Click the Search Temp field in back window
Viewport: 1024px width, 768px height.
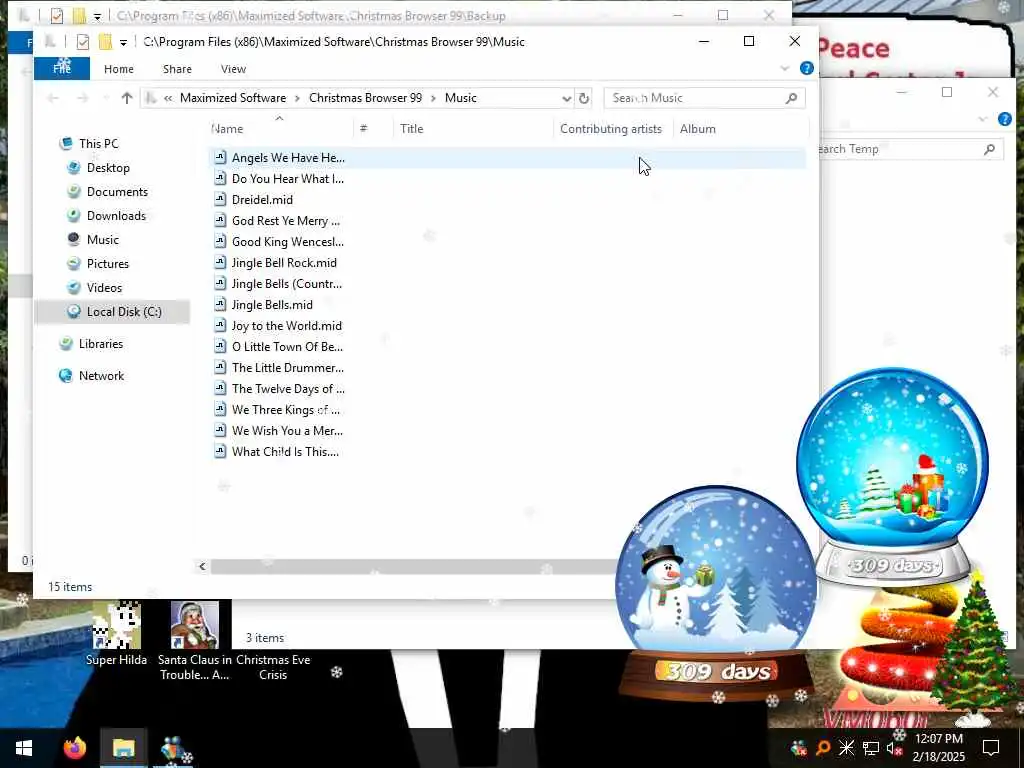(911, 149)
